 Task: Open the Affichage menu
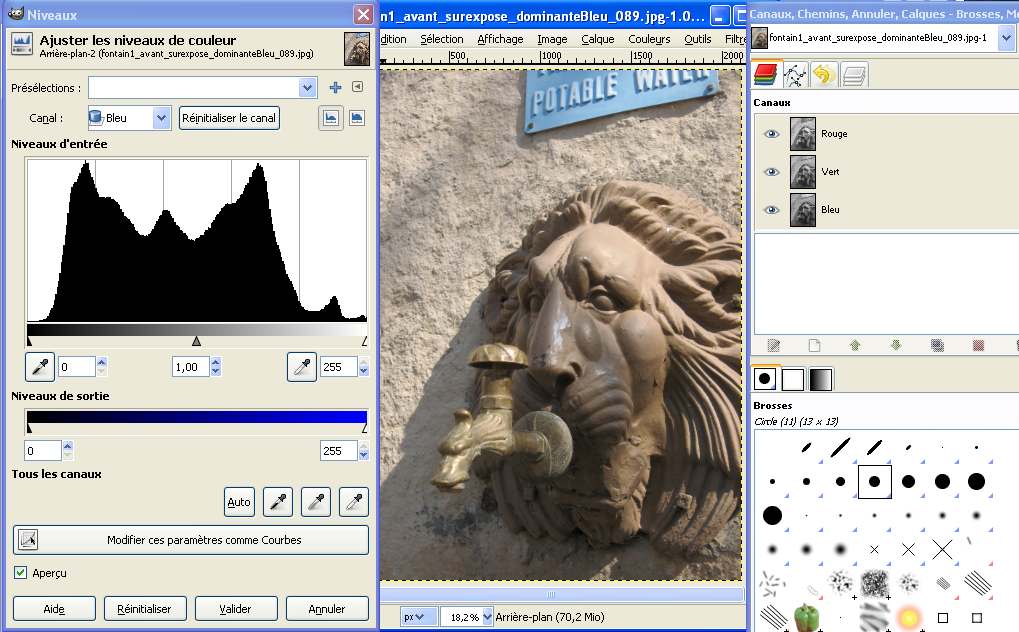(500, 40)
